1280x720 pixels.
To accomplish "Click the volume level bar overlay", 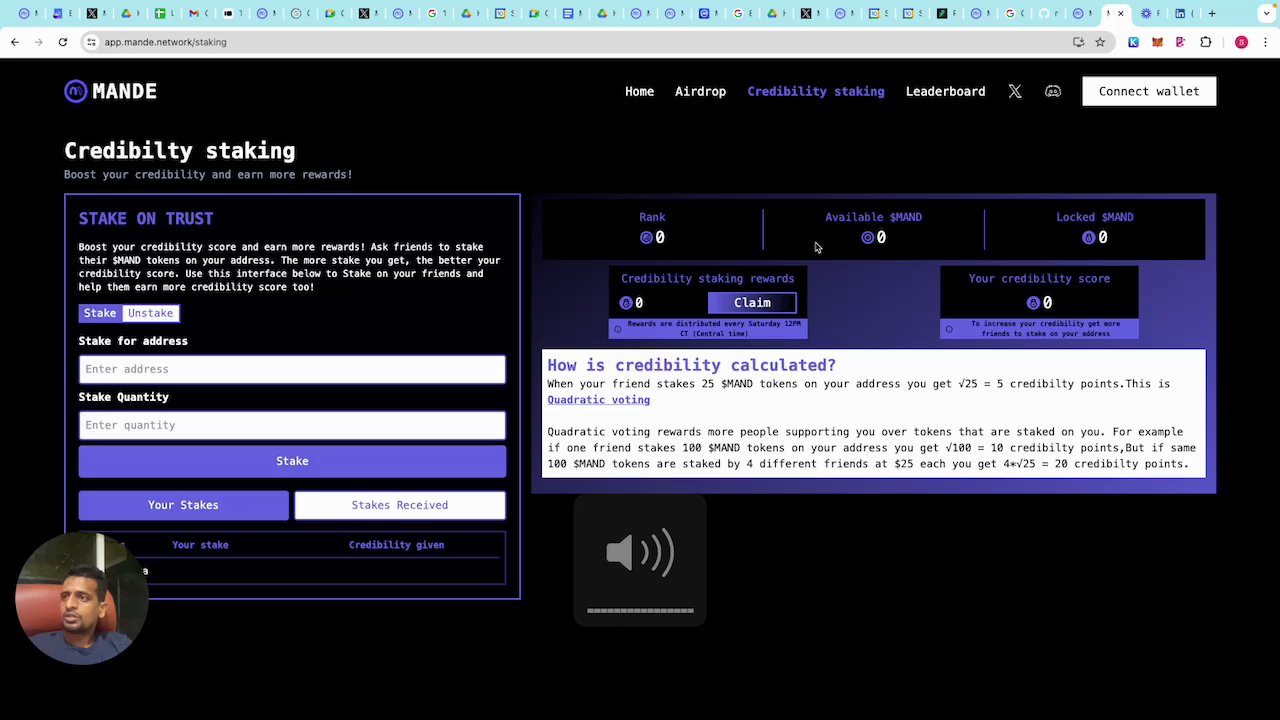I will point(640,610).
